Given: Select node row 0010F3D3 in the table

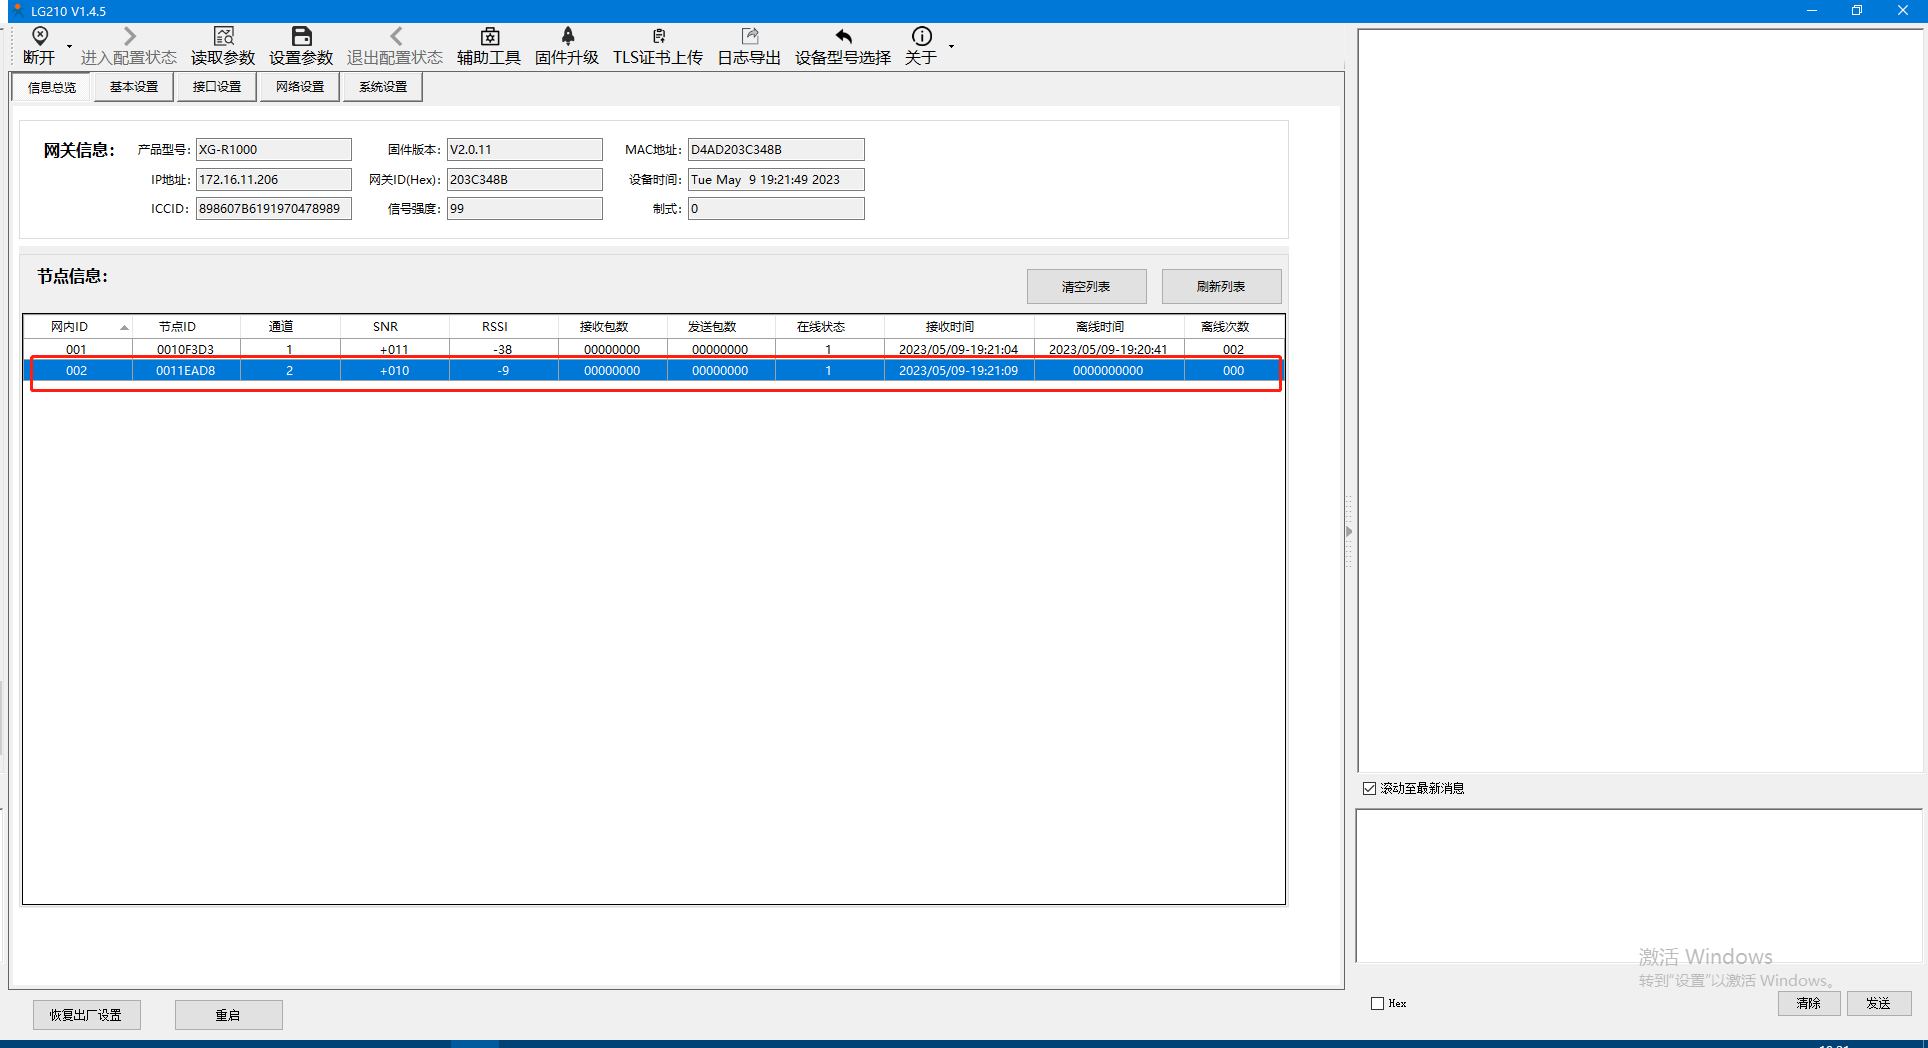Looking at the screenshot, I should (x=185, y=349).
